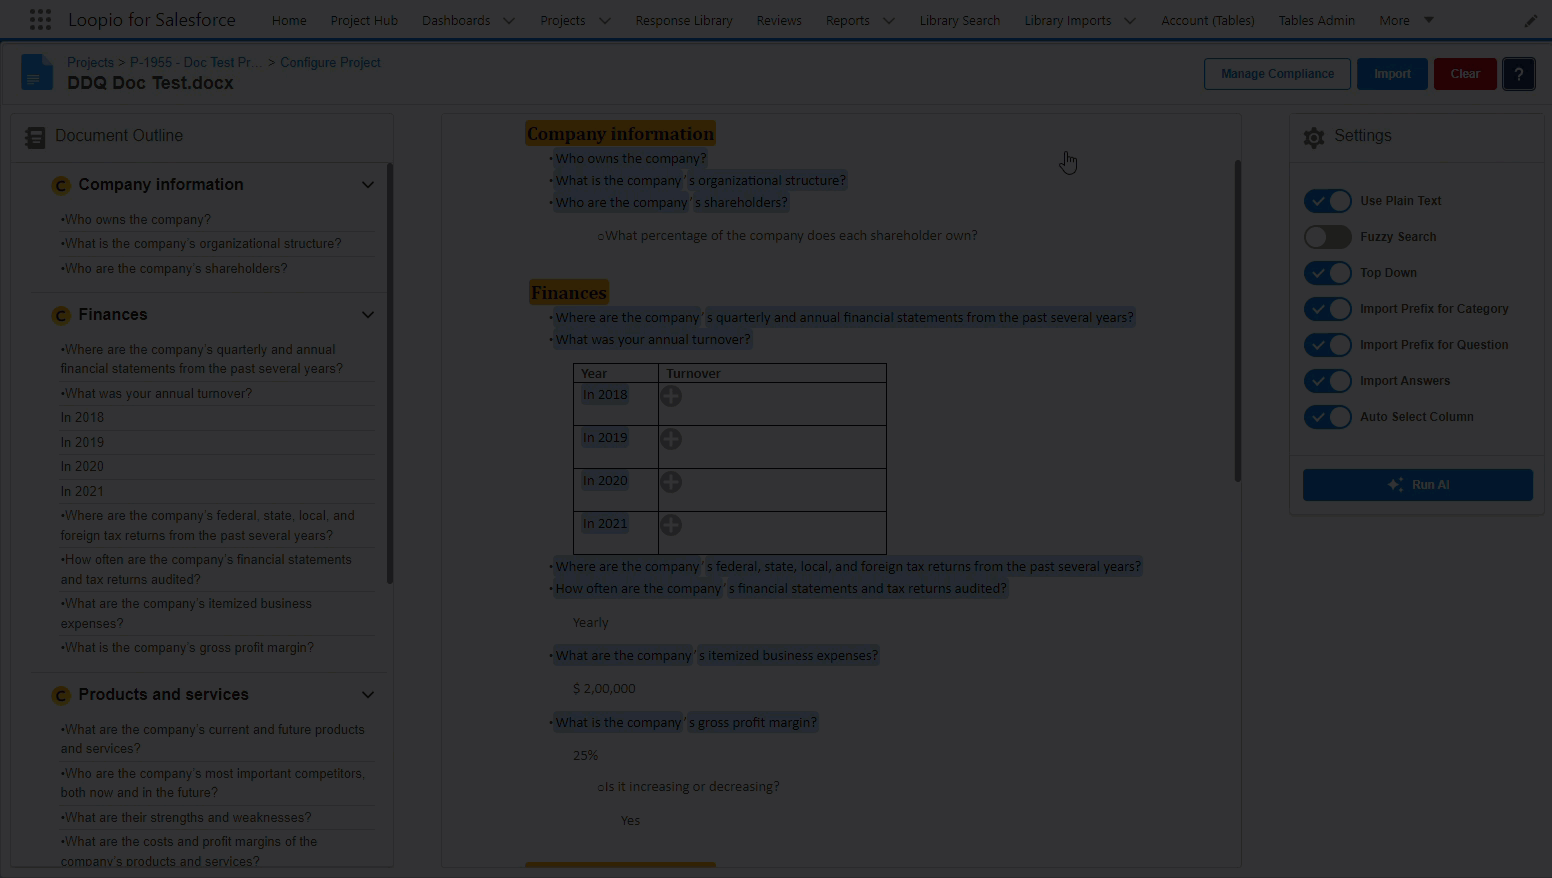The height and width of the screenshot is (878, 1552).
Task: Toggle Auto Select Column setting
Action: point(1328,417)
